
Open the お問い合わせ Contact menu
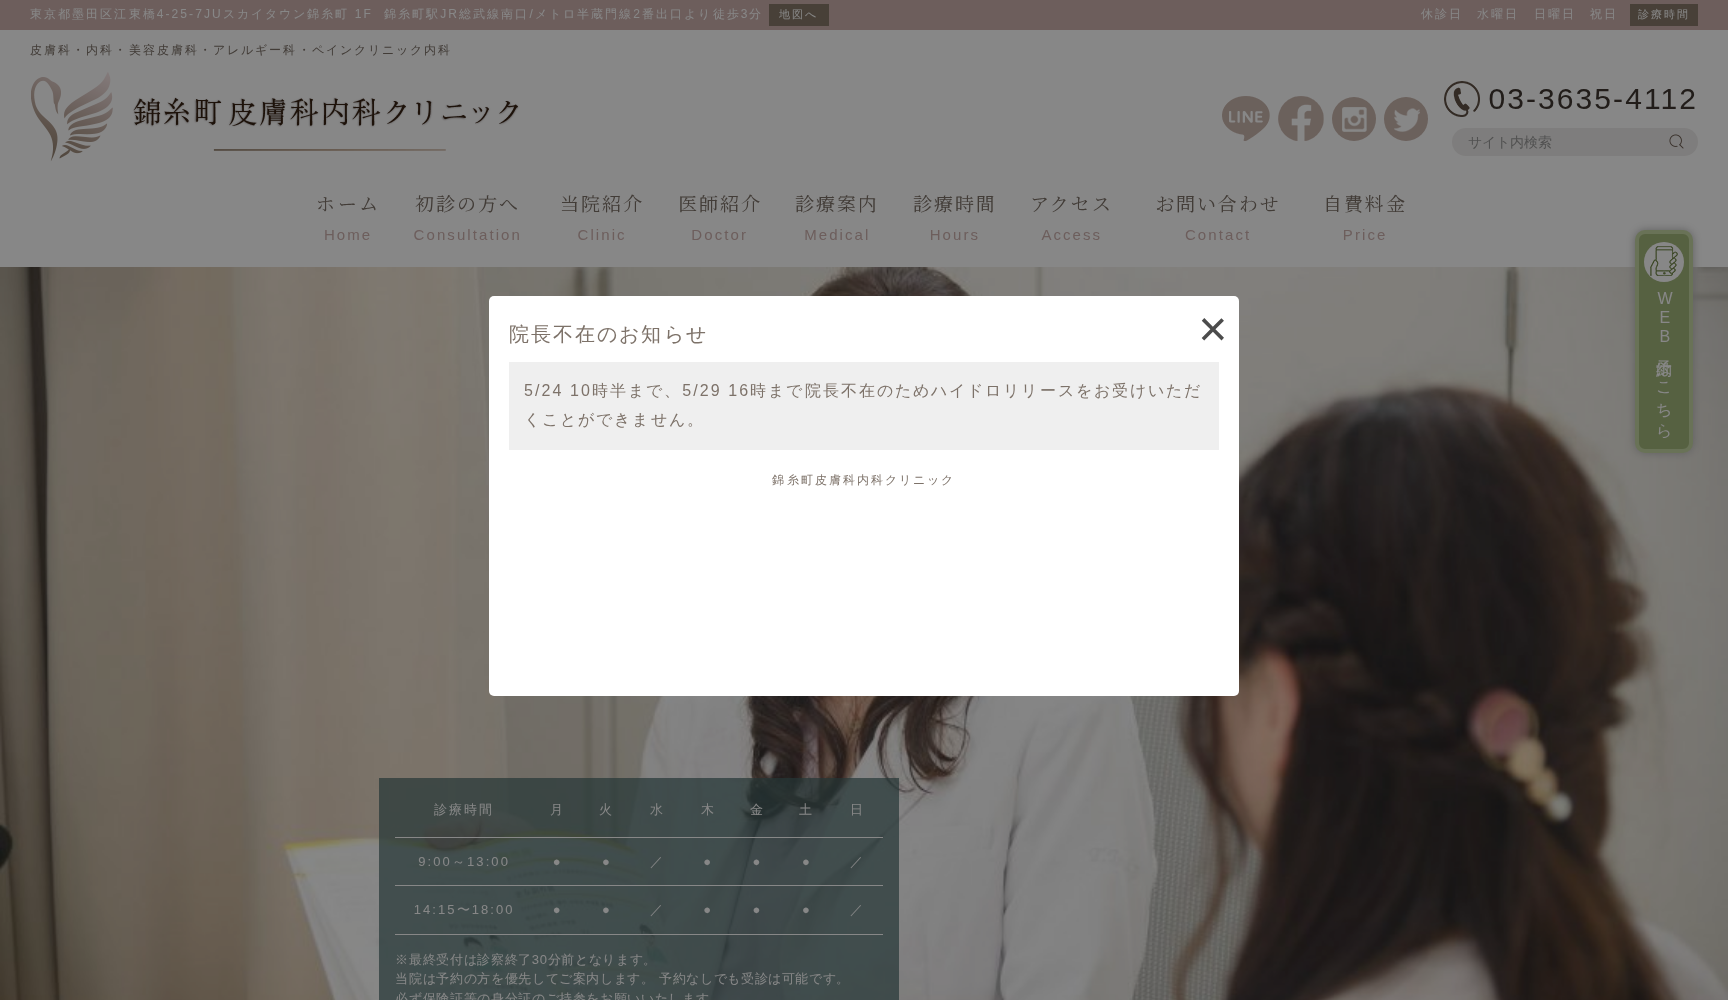(x=1217, y=217)
